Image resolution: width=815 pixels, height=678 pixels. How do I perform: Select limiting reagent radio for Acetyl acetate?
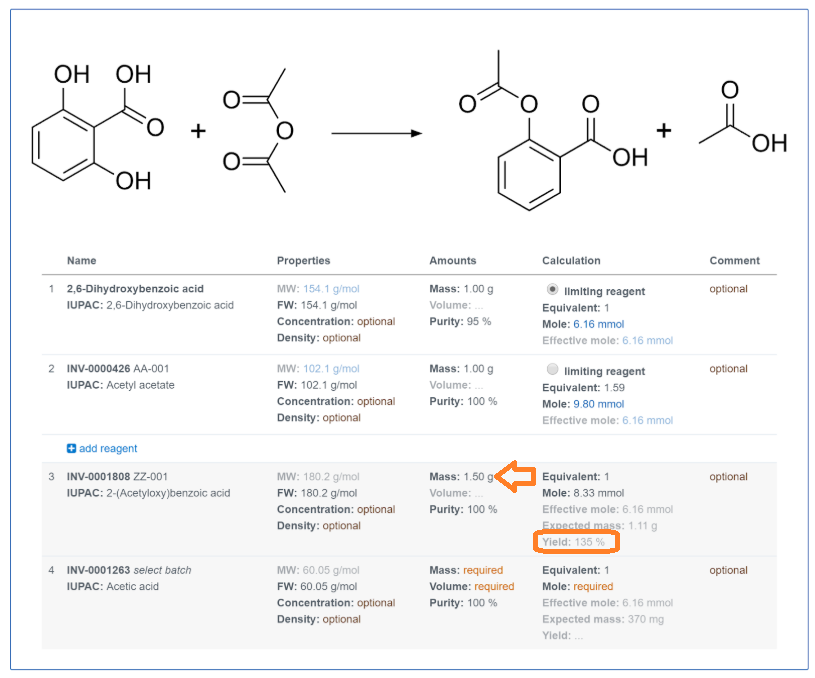[x=553, y=369]
